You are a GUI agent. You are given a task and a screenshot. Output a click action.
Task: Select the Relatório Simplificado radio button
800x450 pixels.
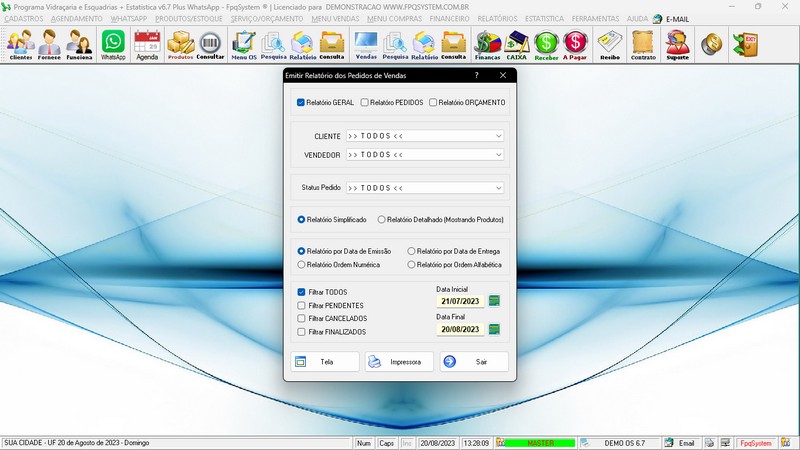click(x=301, y=219)
